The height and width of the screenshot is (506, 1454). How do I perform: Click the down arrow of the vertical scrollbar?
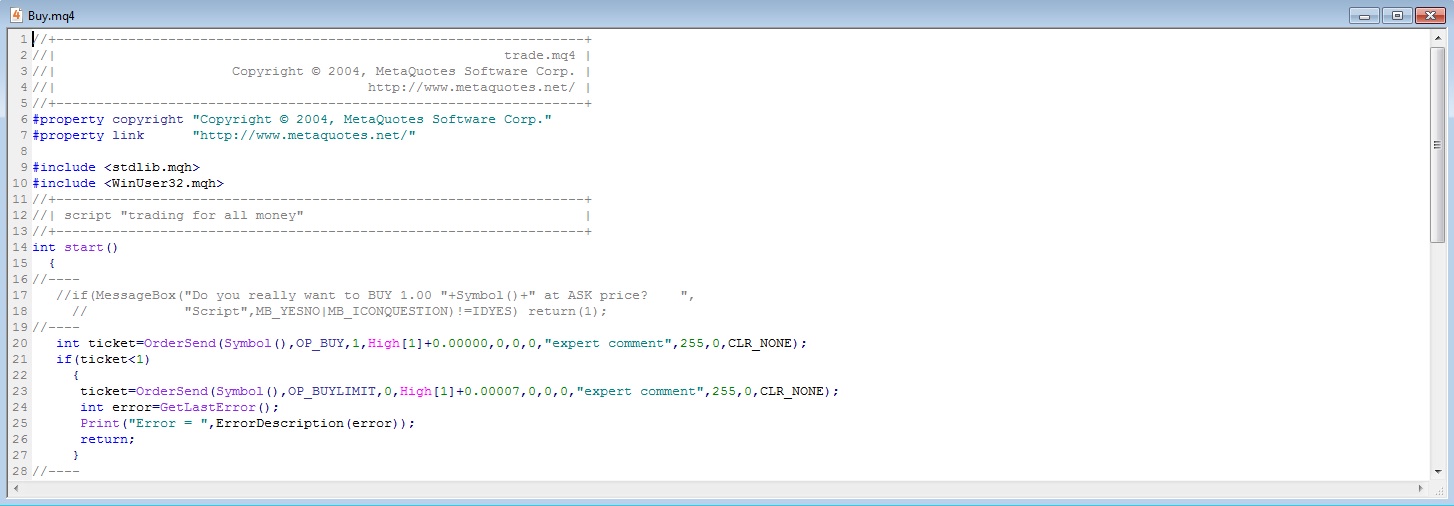[x=1438, y=473]
